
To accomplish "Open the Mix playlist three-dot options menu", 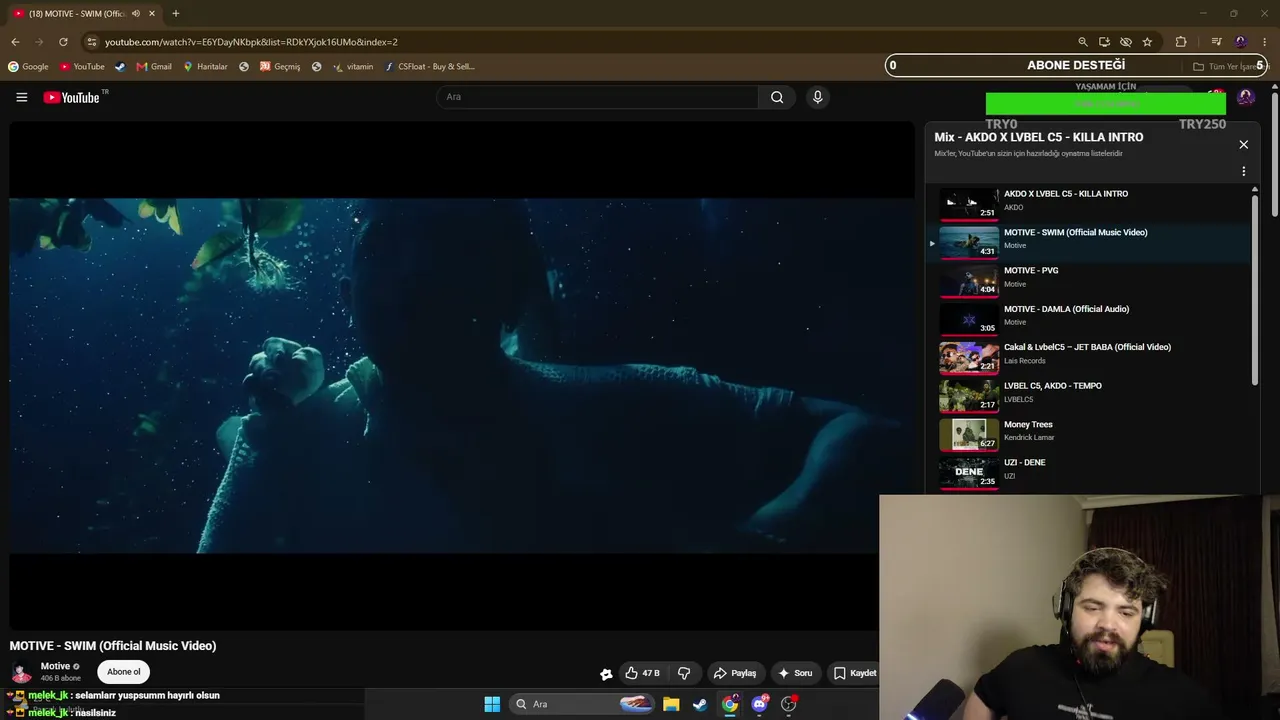I will [x=1243, y=171].
